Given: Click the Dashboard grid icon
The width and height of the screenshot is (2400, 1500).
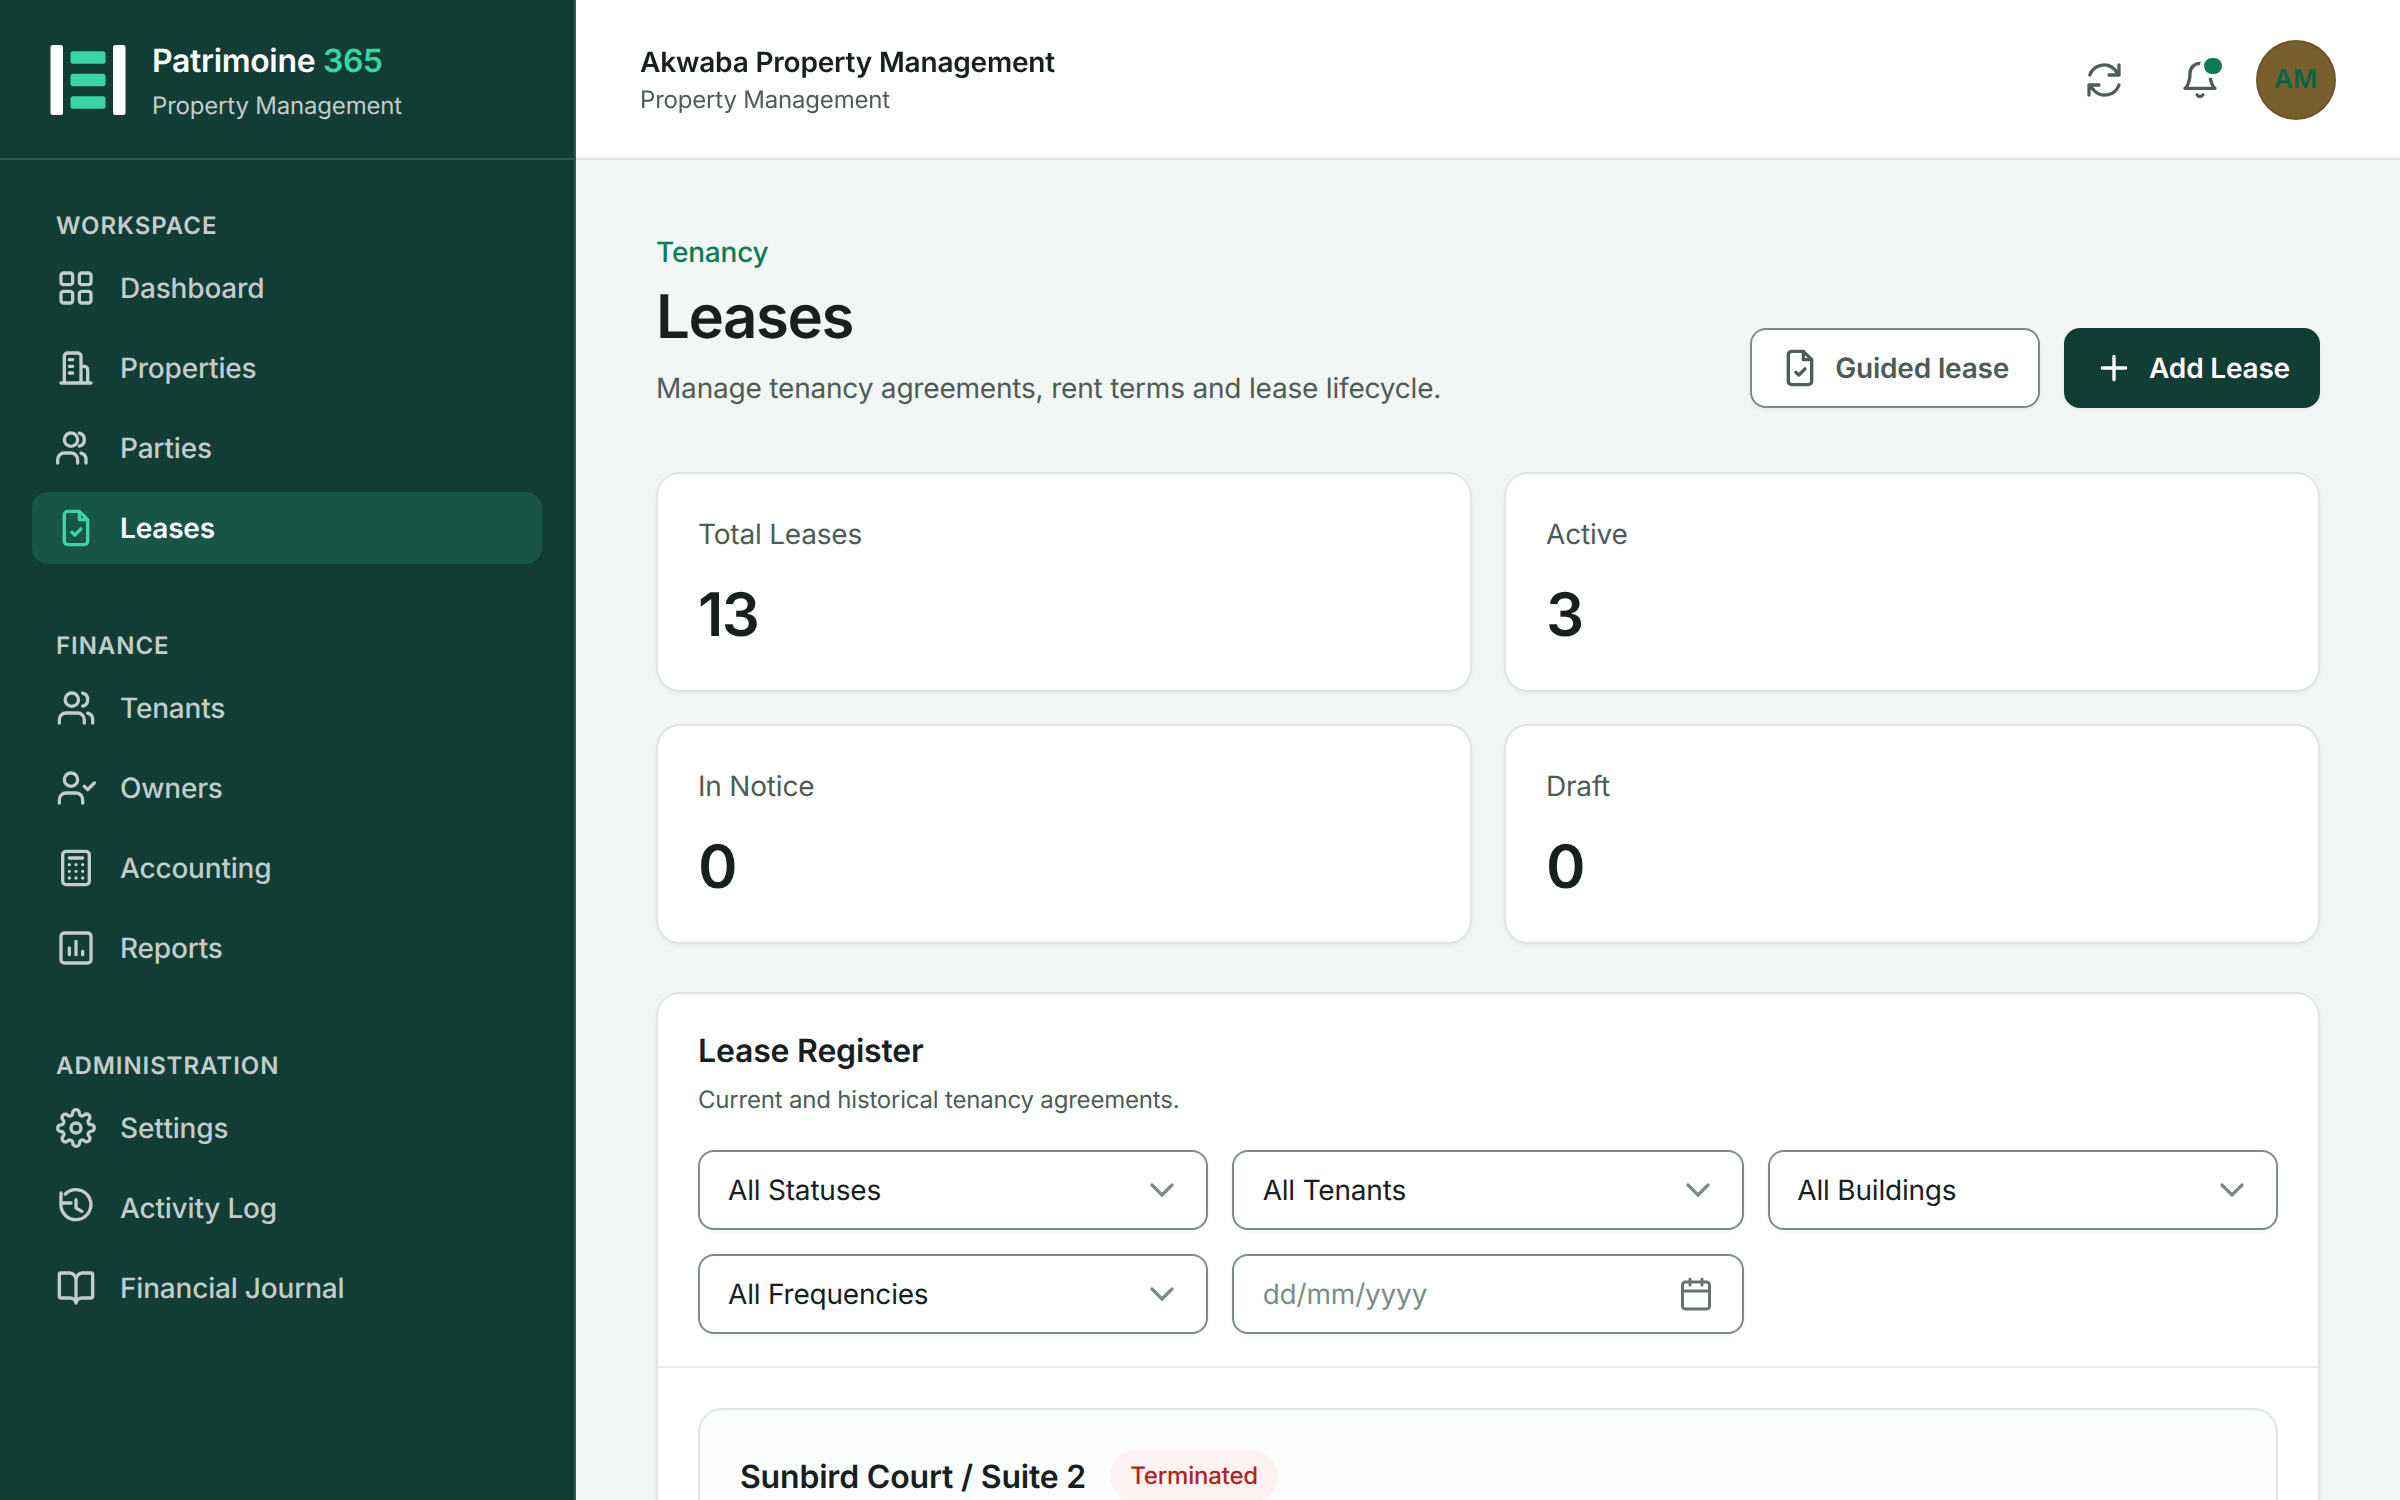Looking at the screenshot, I should click(x=76, y=288).
